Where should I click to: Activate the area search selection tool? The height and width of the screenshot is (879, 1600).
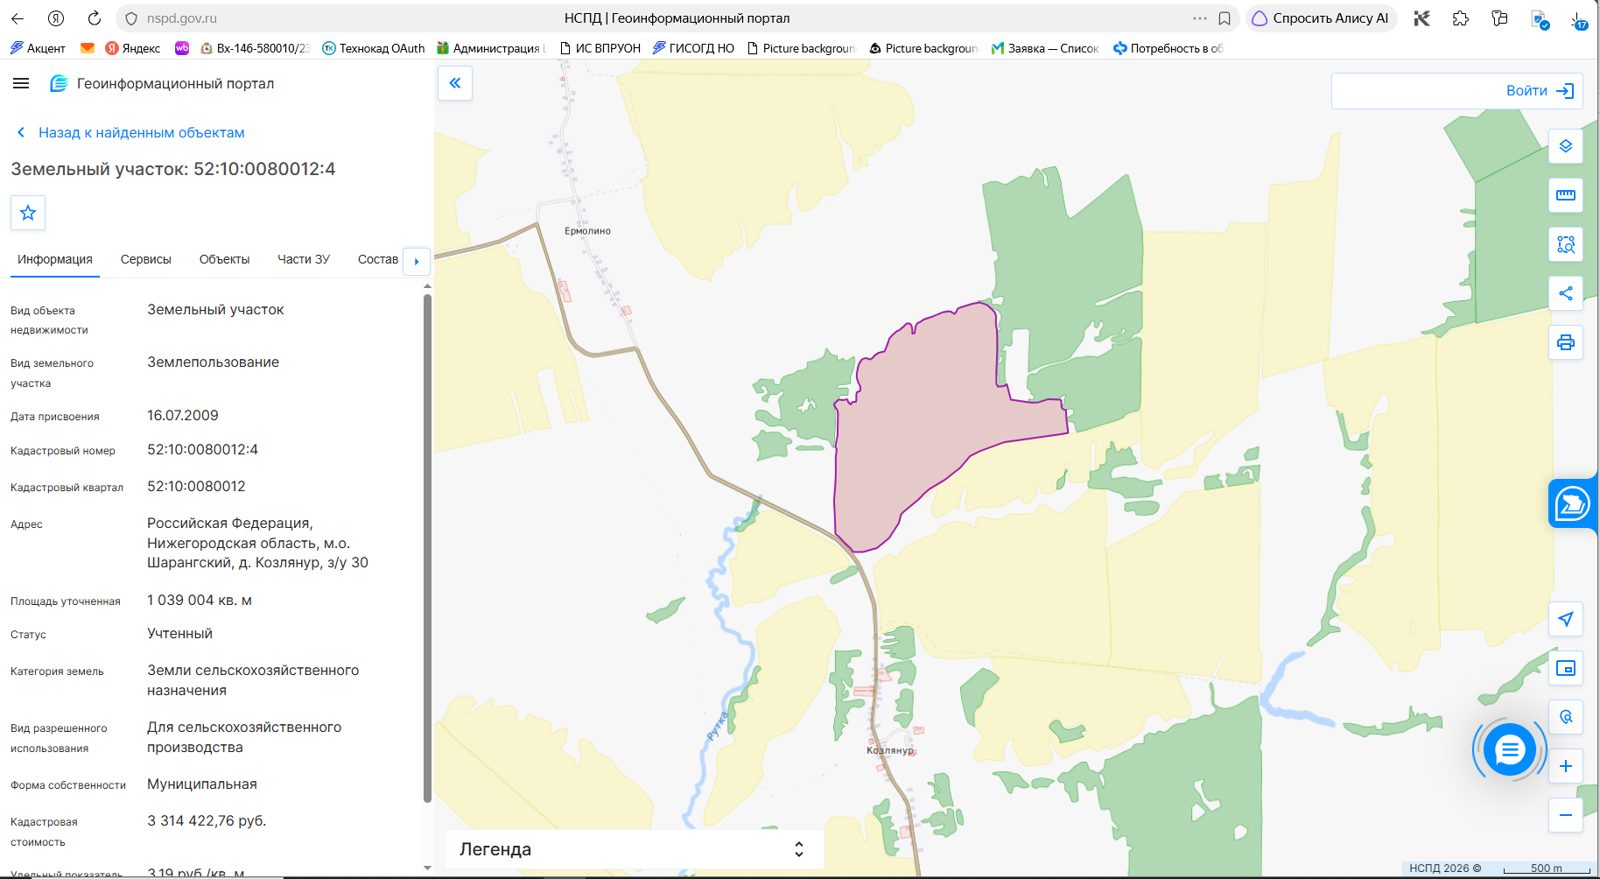pos(1565,244)
